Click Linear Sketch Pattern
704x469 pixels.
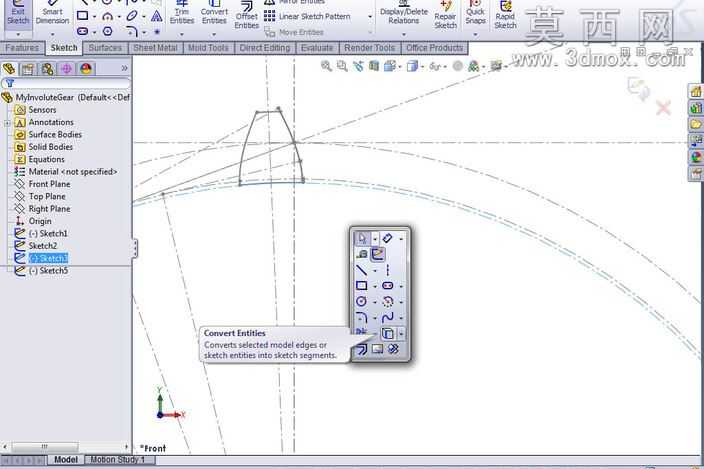tap(307, 17)
